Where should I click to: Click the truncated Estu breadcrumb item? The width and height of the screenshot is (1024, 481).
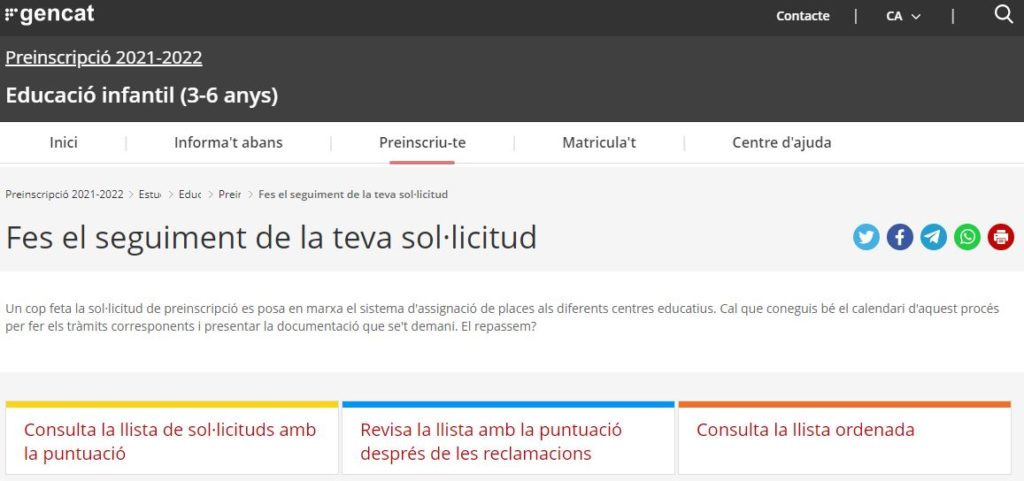tap(150, 193)
